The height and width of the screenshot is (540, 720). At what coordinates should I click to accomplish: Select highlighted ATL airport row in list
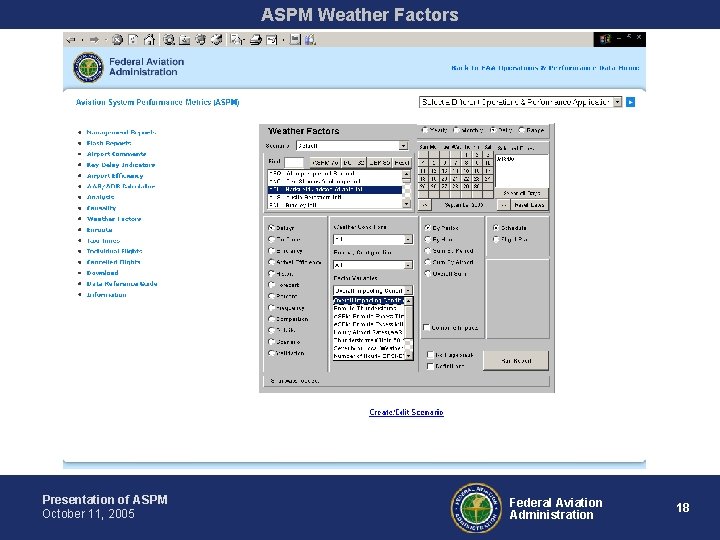335,190
